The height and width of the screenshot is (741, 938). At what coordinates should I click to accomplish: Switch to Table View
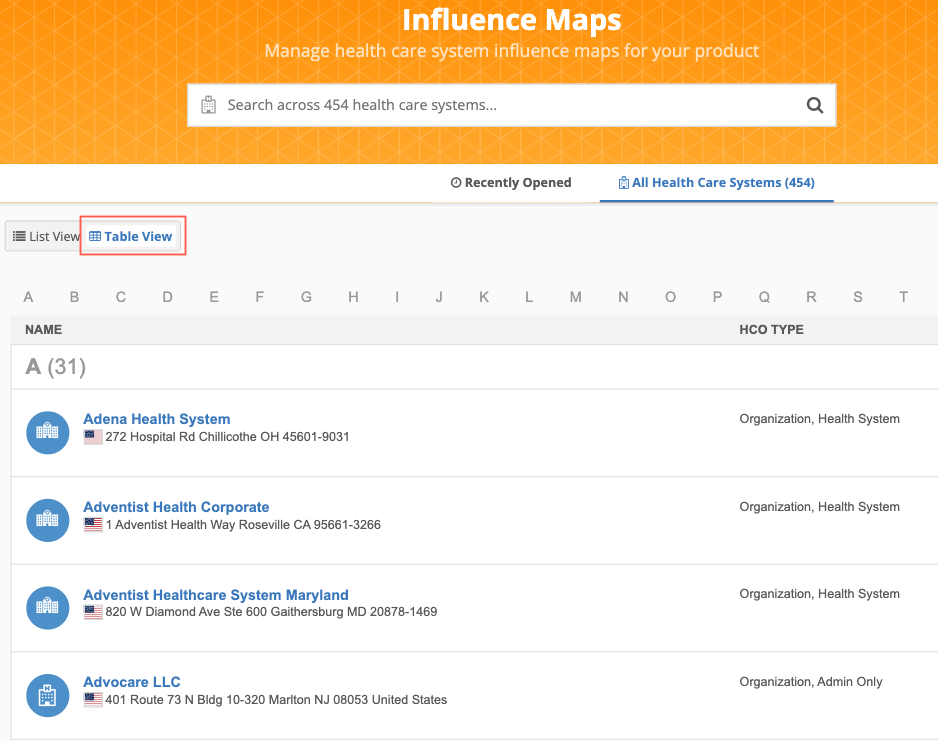click(131, 236)
